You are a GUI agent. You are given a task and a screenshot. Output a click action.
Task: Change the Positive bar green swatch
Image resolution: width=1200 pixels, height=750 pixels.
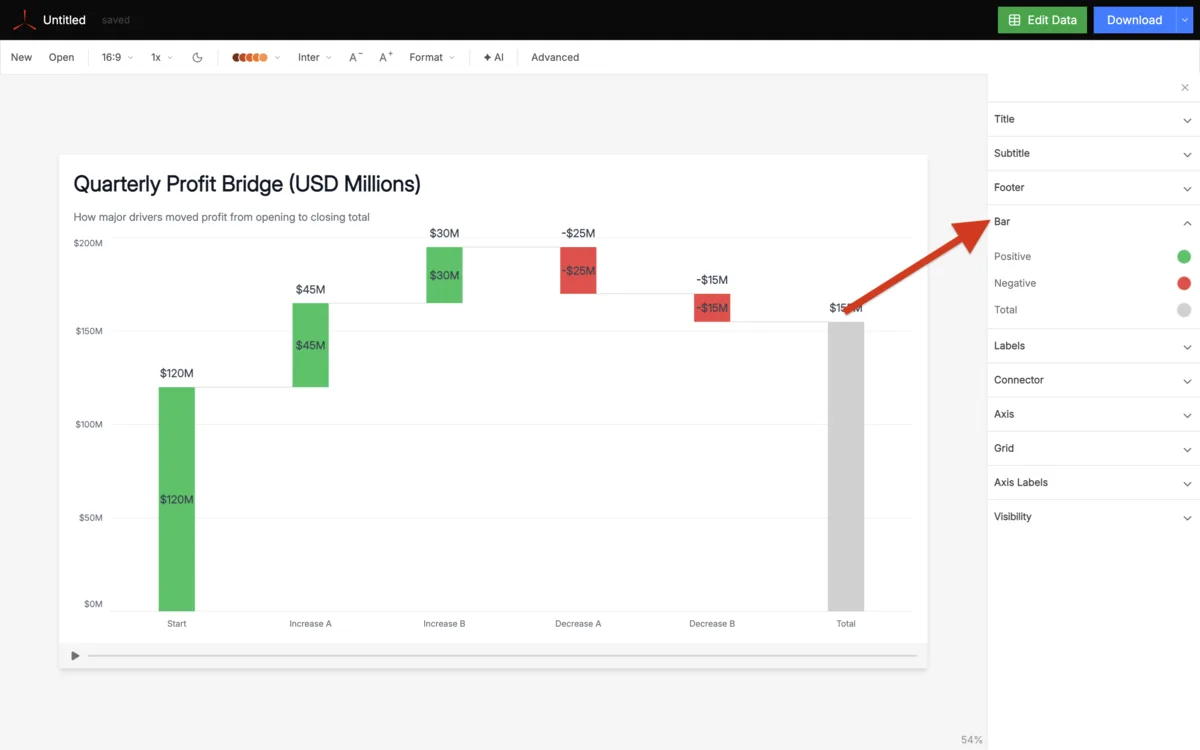click(1184, 257)
